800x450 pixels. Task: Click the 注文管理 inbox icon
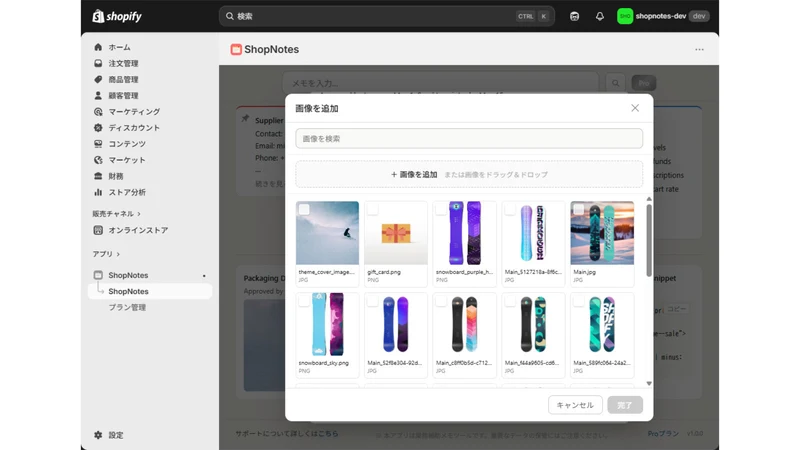coord(98,63)
